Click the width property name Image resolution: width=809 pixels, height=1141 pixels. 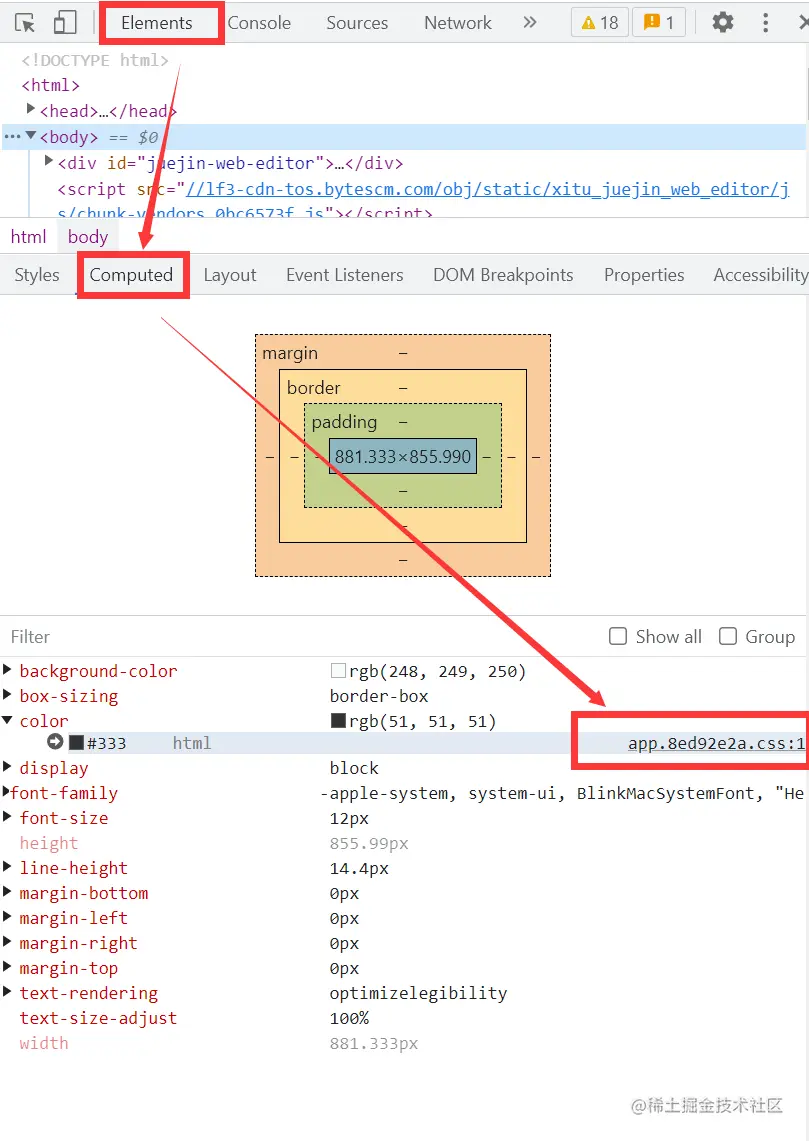click(44, 1043)
